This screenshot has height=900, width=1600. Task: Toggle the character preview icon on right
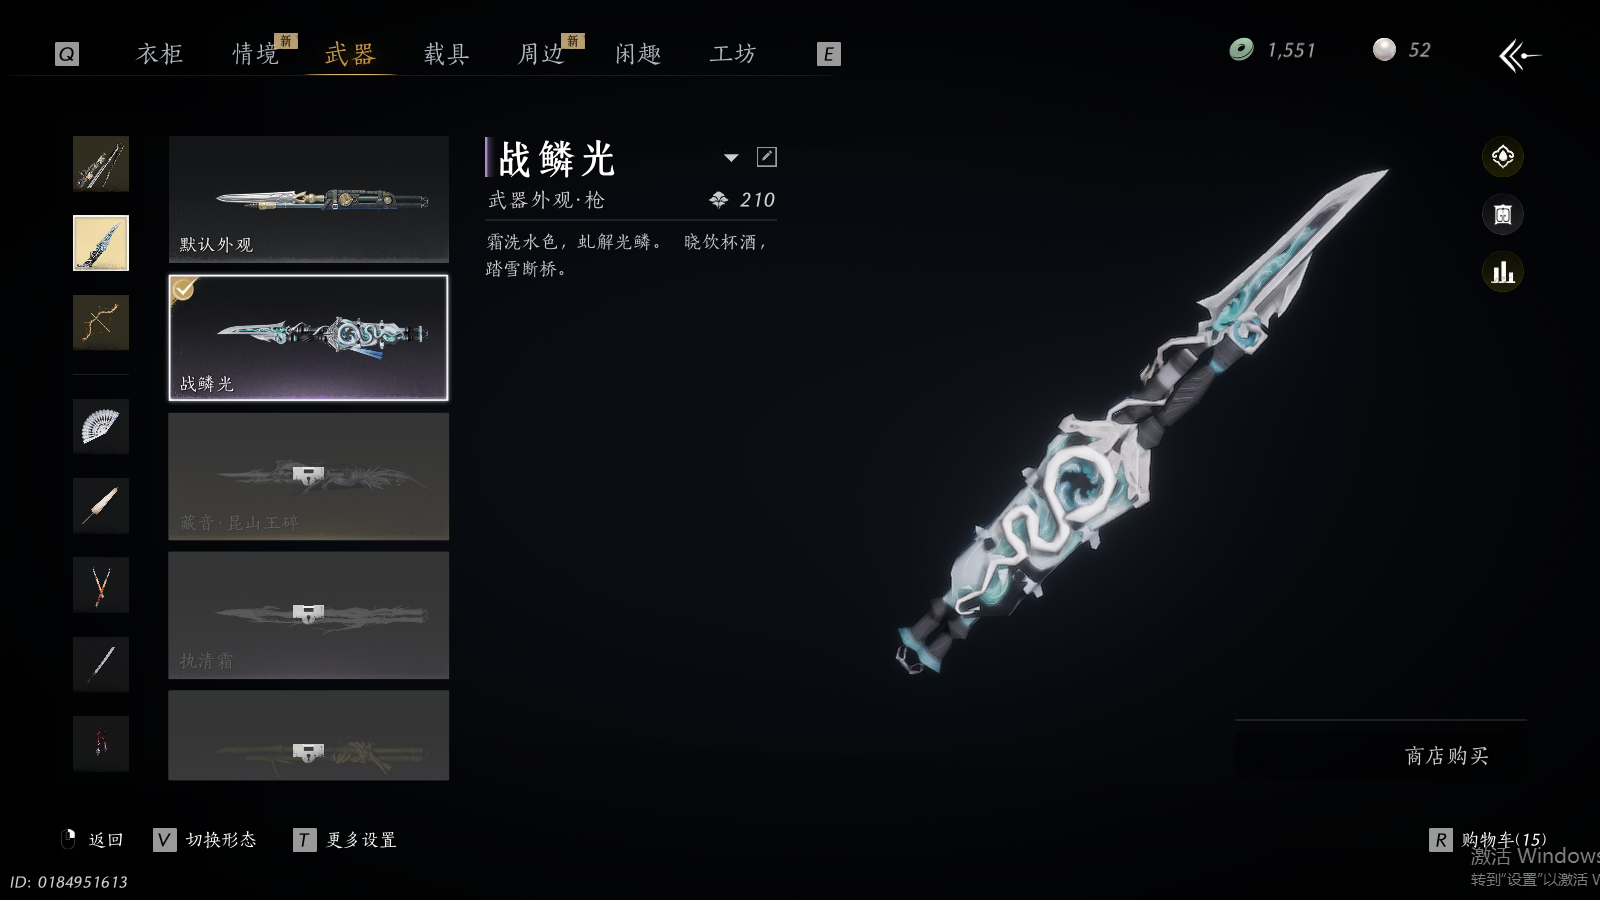(1502, 214)
